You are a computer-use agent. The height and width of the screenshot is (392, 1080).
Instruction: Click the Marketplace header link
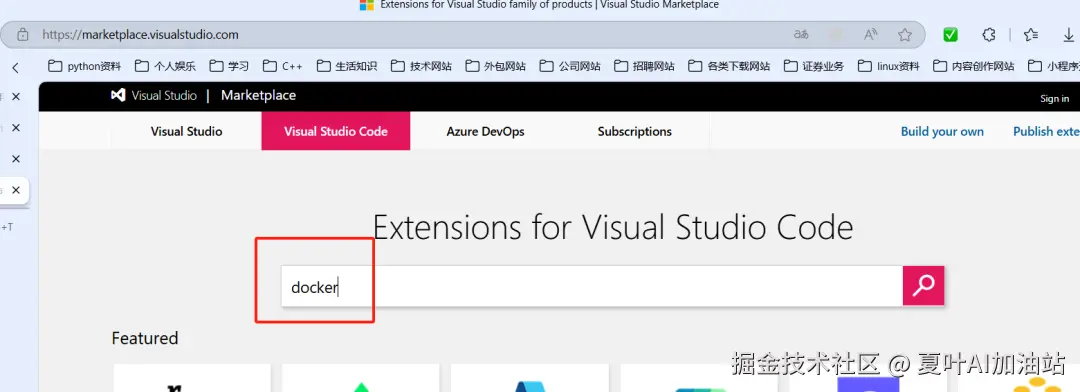258,96
